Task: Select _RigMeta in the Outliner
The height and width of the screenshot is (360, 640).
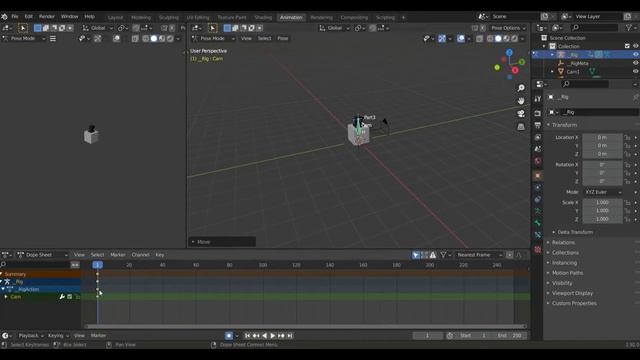Action: point(577,63)
